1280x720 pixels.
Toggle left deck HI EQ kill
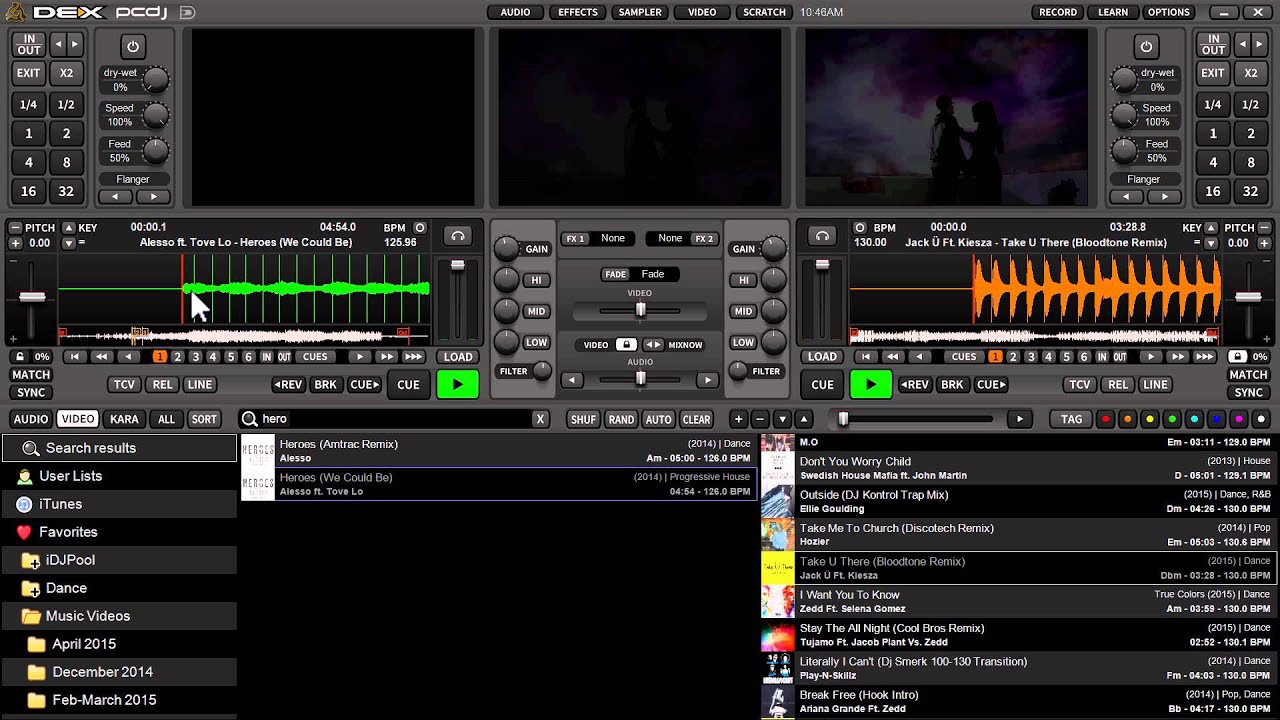pos(537,281)
